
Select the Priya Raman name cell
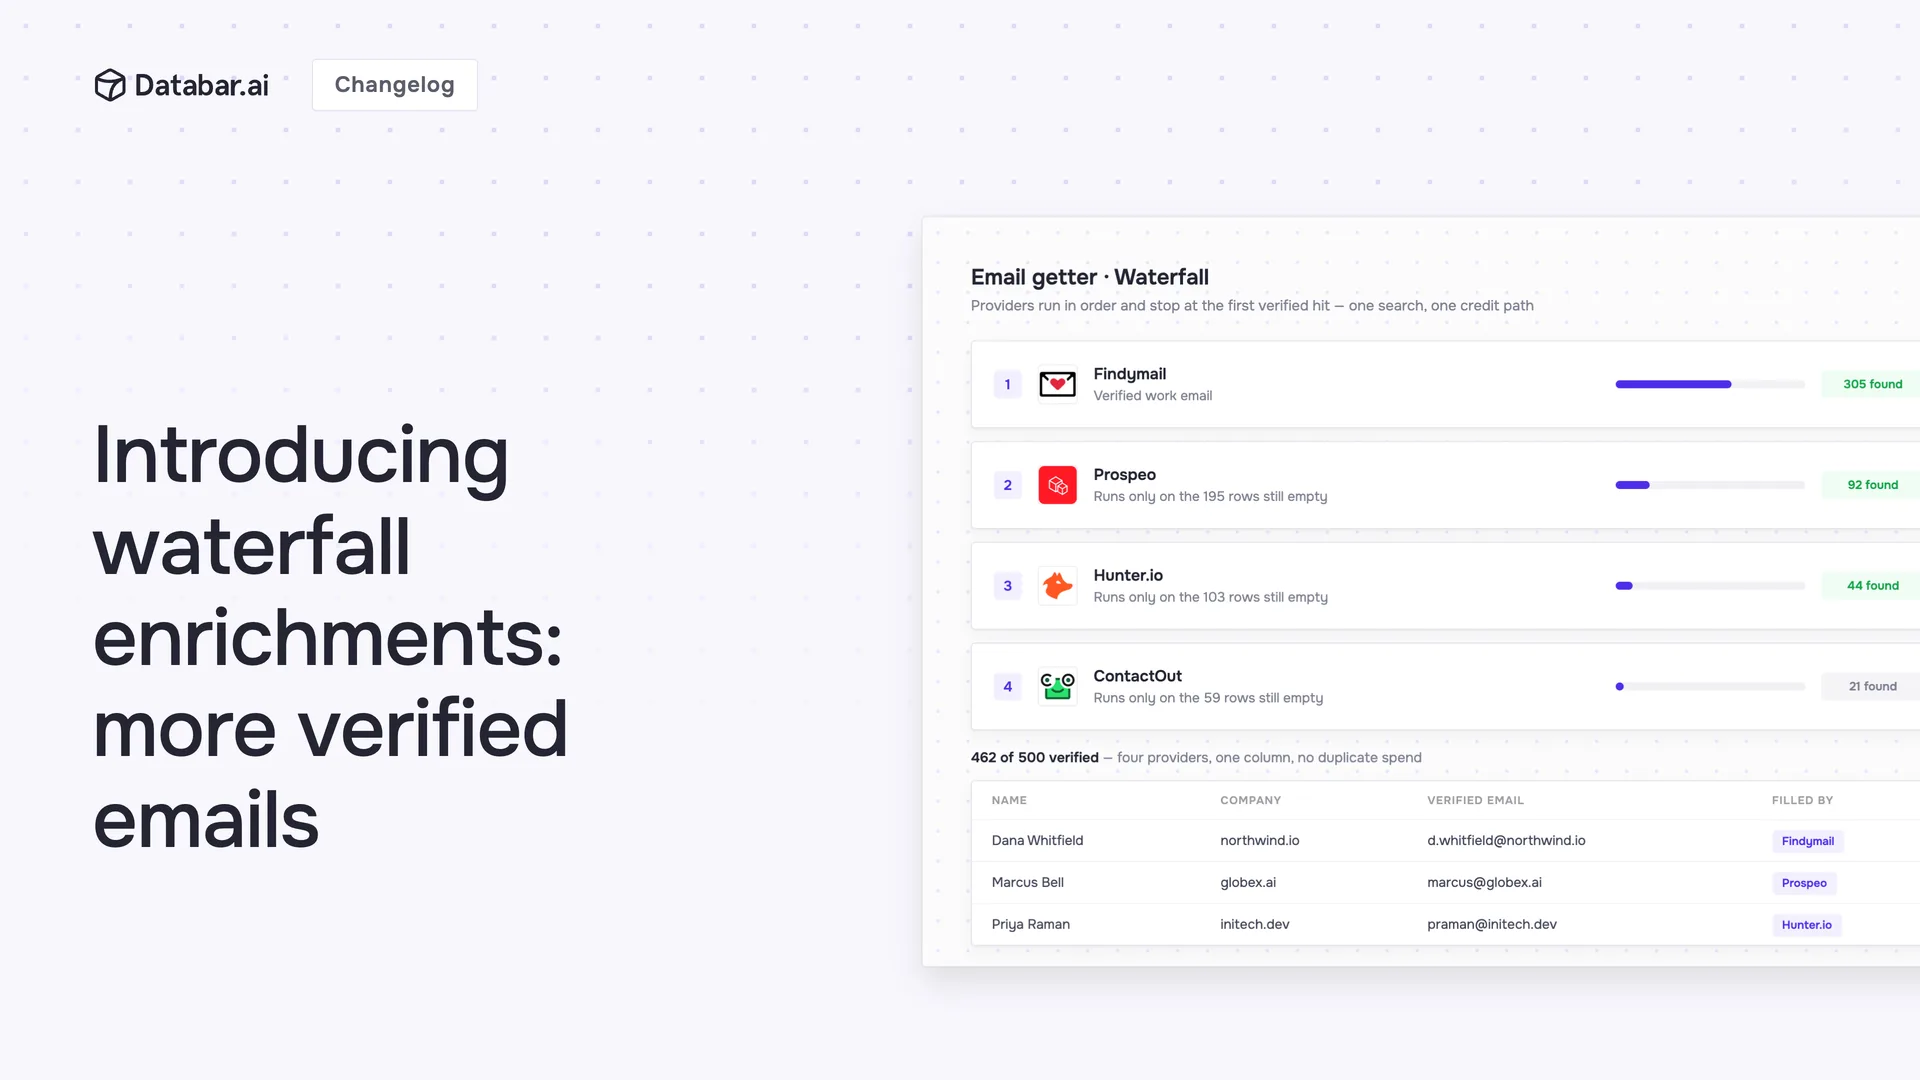pyautogui.click(x=1030, y=924)
